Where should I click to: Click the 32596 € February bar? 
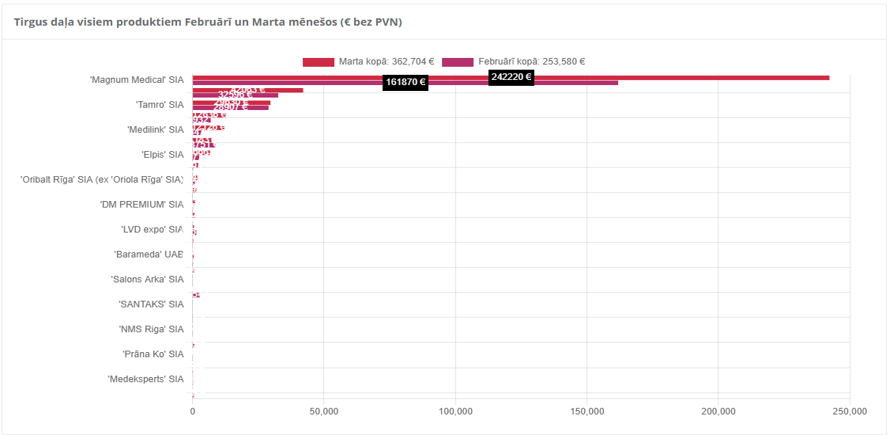[235, 95]
